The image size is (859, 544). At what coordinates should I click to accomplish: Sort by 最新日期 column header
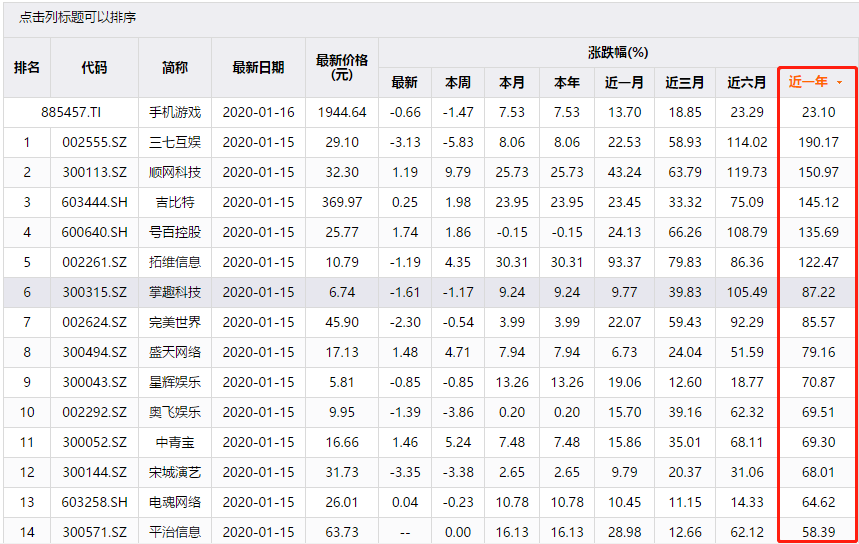click(x=258, y=67)
